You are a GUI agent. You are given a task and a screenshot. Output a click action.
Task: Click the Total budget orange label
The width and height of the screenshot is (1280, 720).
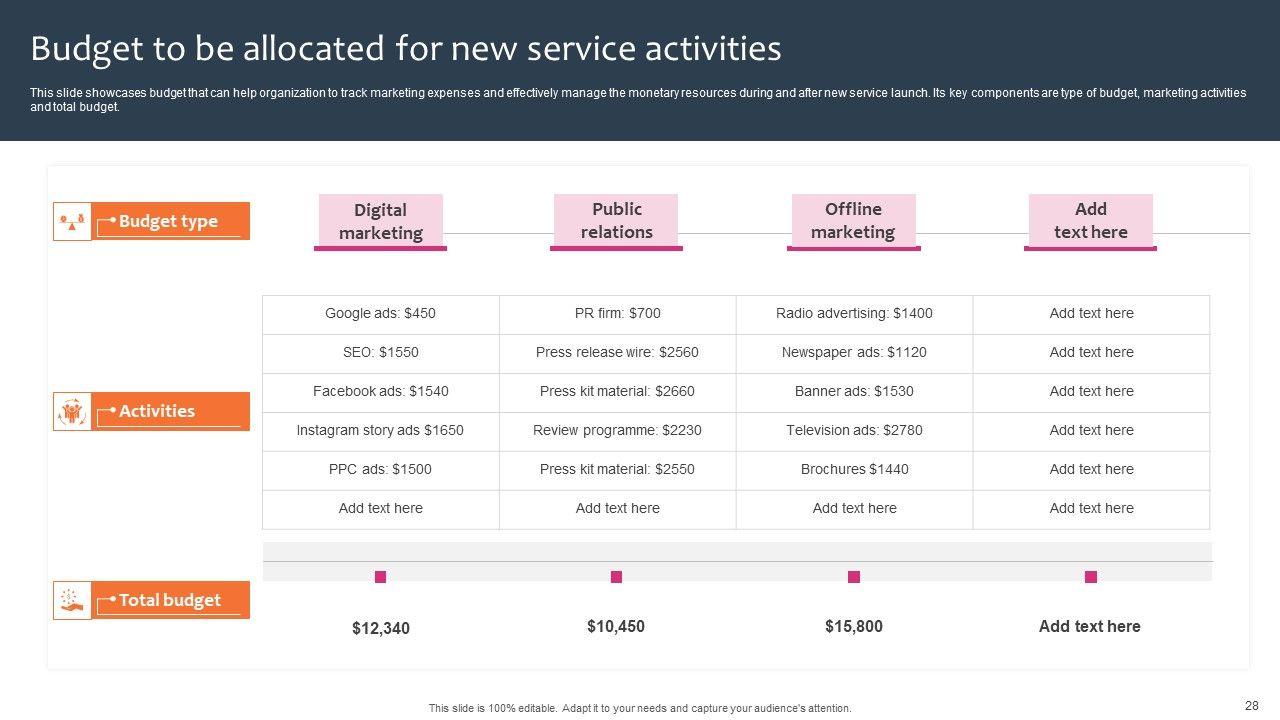click(170, 600)
